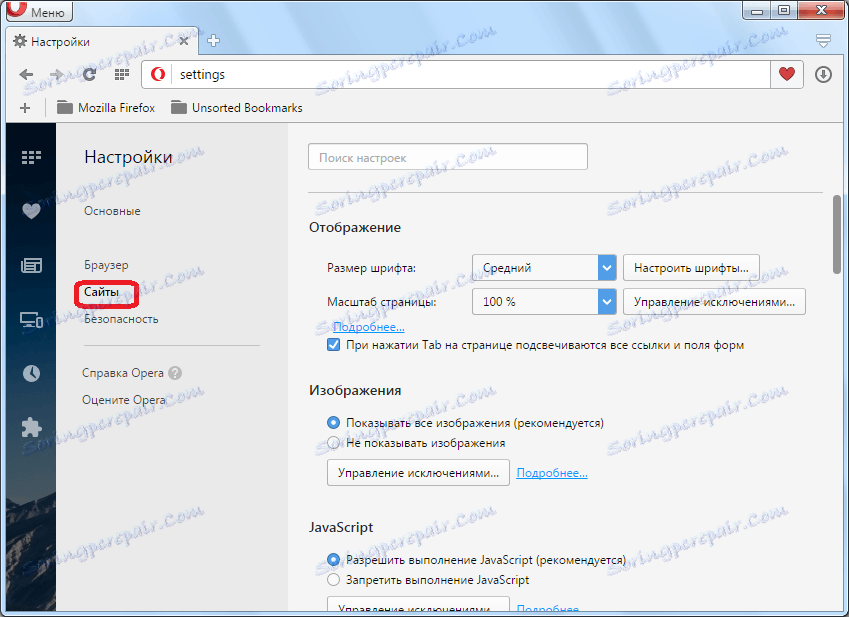Select the Основные settings section
Screen dimensions: 849x617
coord(112,211)
